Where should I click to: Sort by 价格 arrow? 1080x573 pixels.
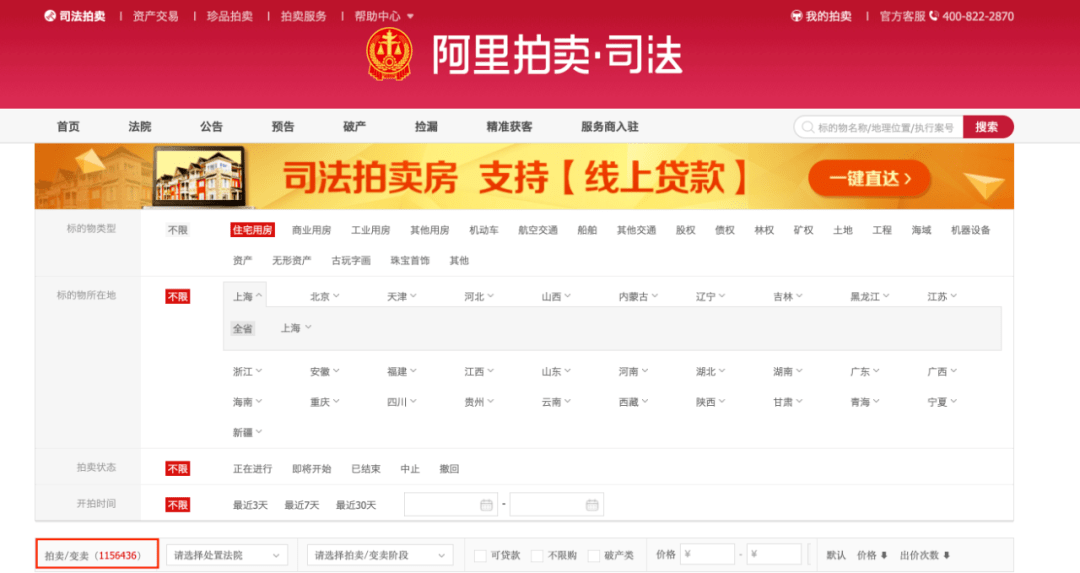click(x=884, y=555)
